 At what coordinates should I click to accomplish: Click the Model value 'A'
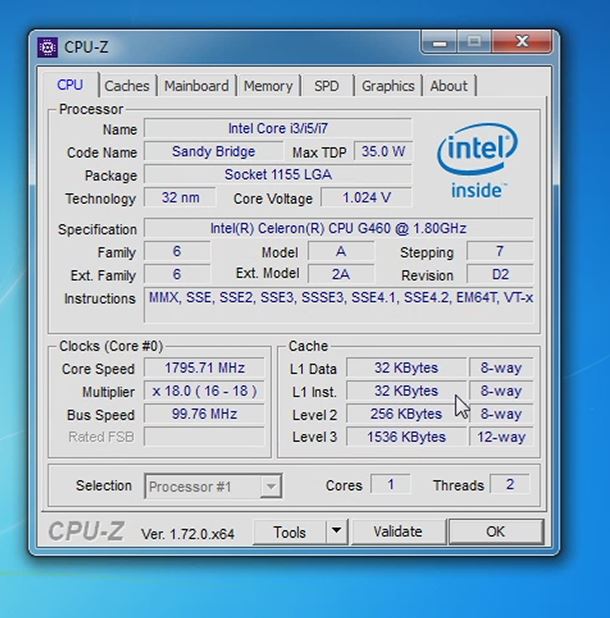point(341,251)
